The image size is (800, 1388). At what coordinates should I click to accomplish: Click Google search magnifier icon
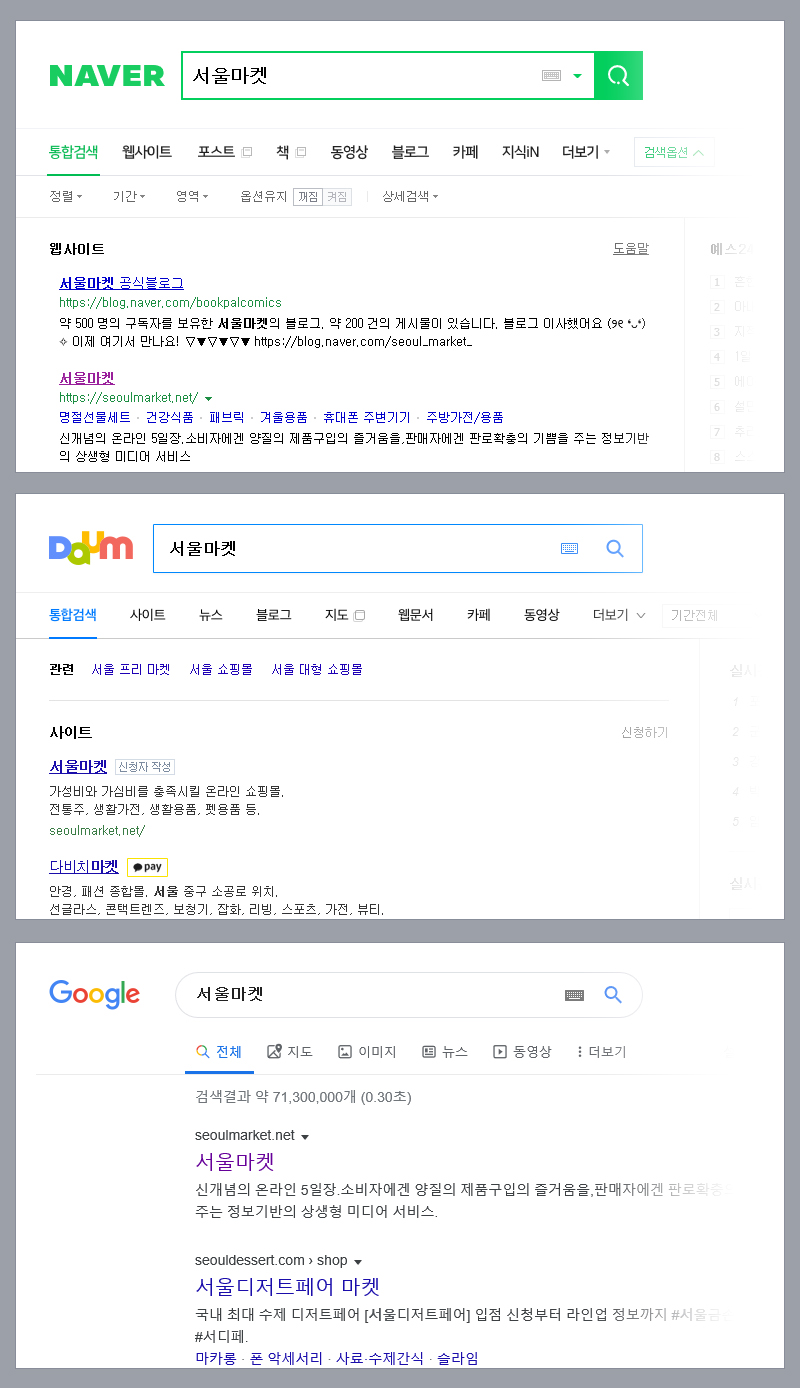[613, 995]
